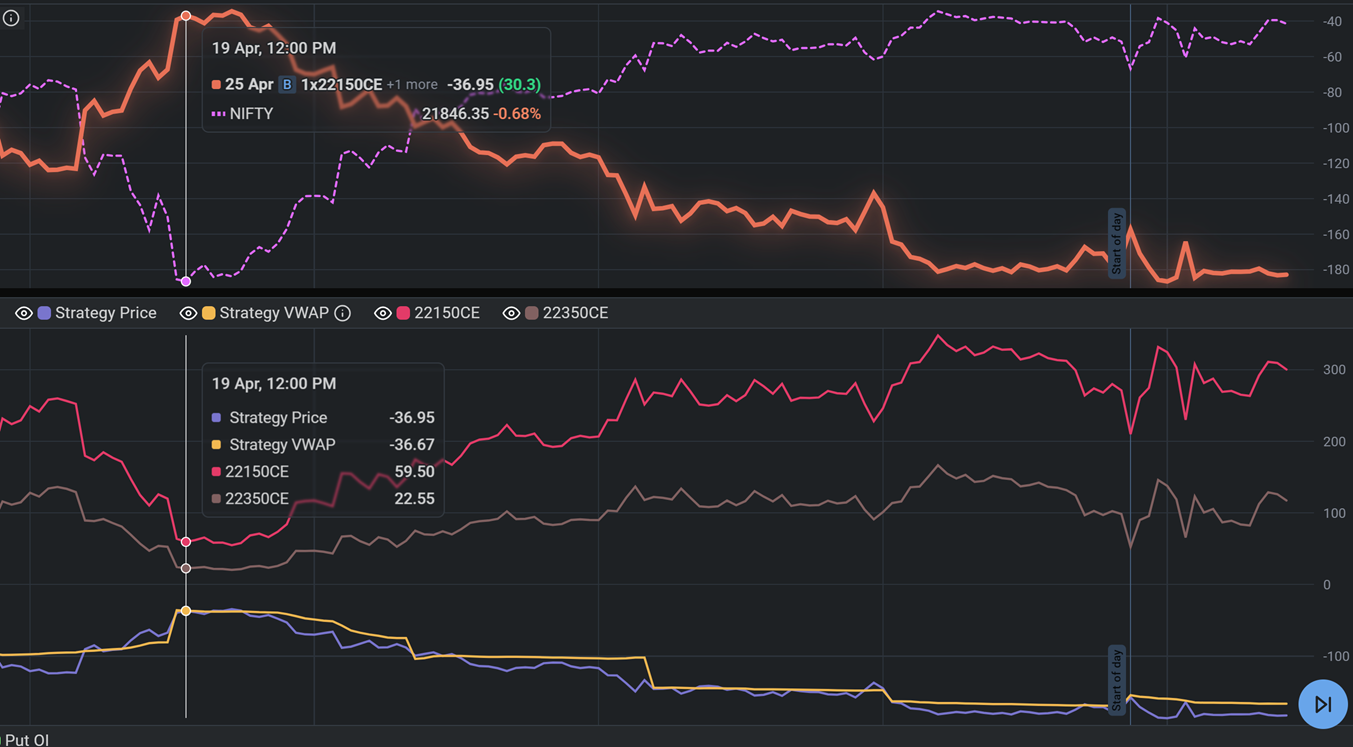
Task: Click the blue B badge in tooltip
Action: 287,85
